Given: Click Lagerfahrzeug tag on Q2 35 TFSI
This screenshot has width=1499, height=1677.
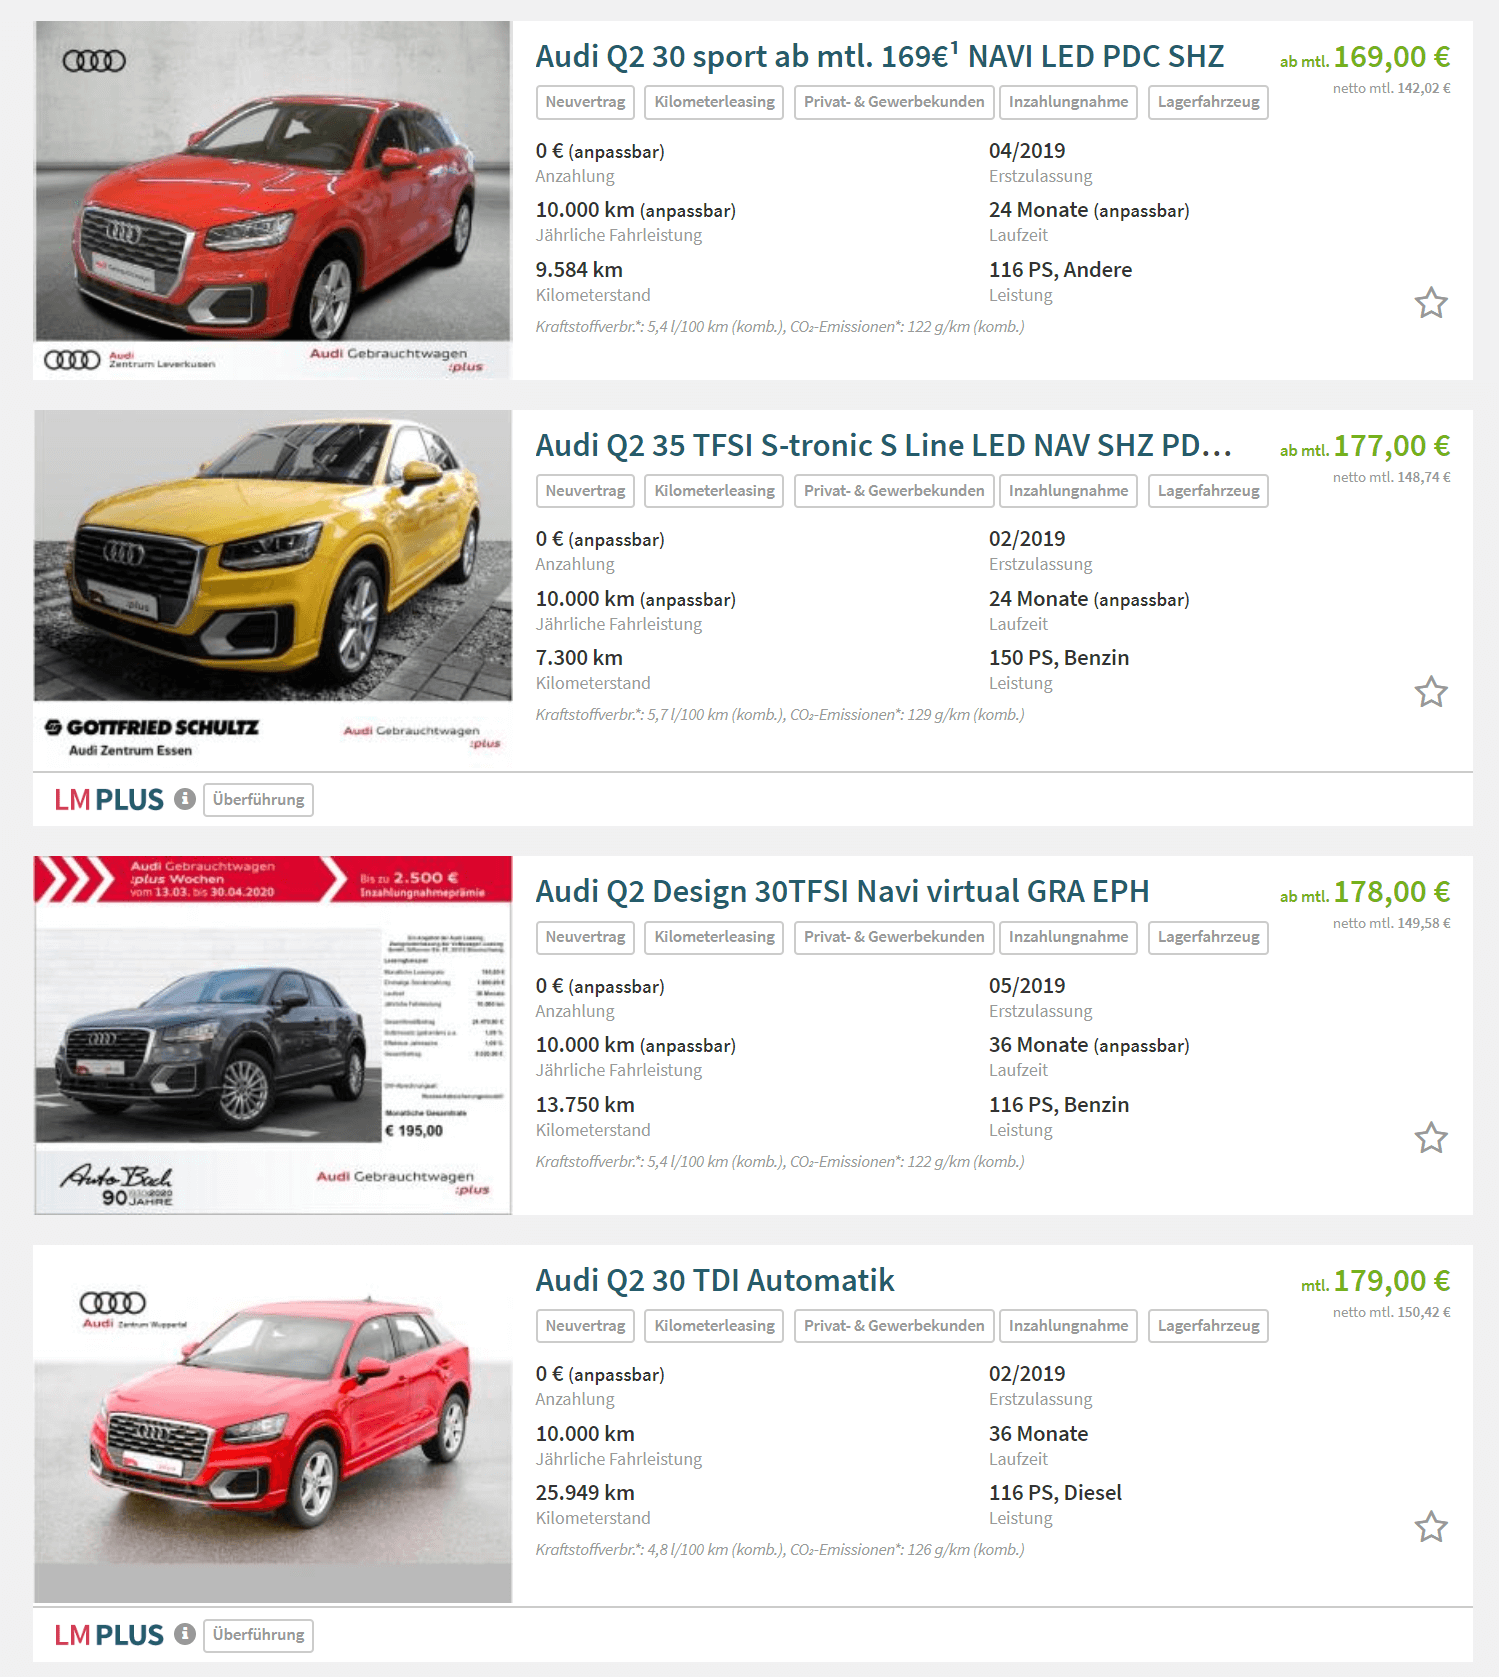Looking at the screenshot, I should [1208, 491].
